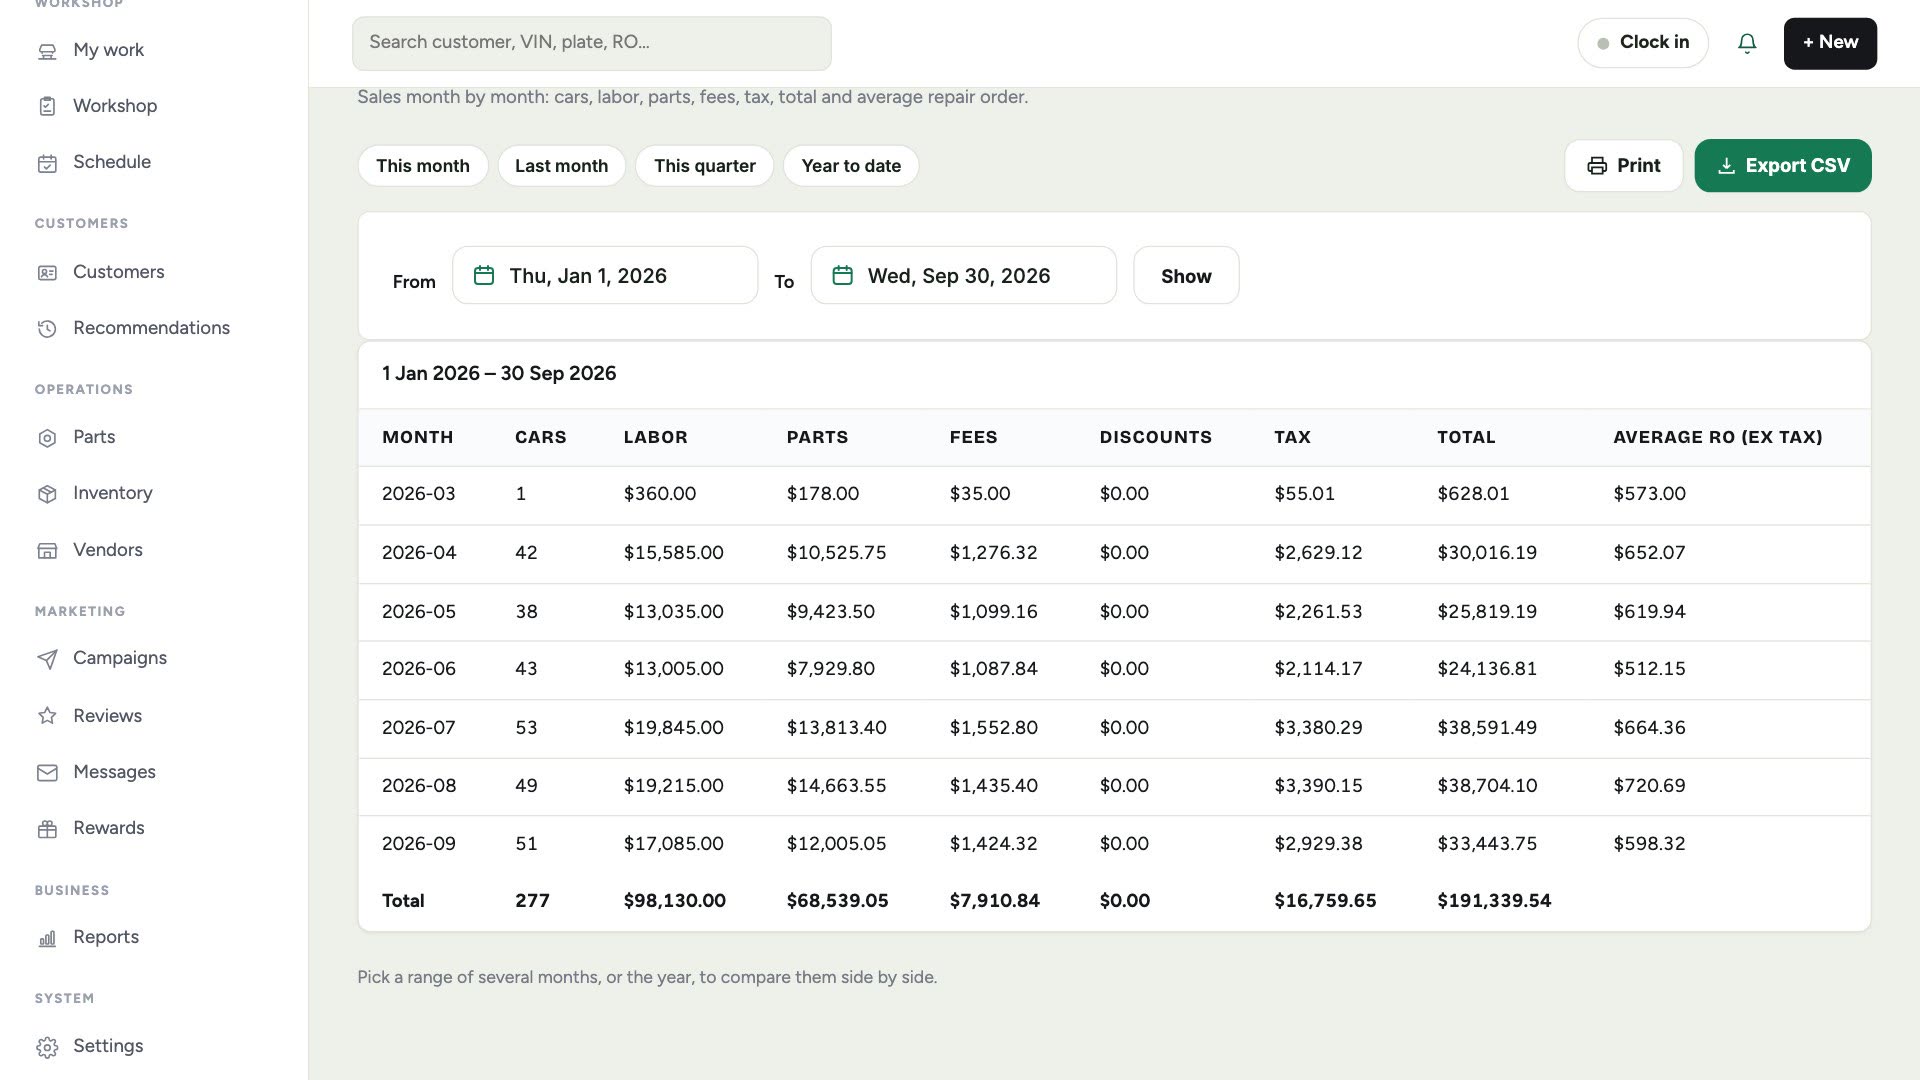This screenshot has width=1920, height=1080.
Task: Click the Customers card icon
Action: (x=47, y=273)
